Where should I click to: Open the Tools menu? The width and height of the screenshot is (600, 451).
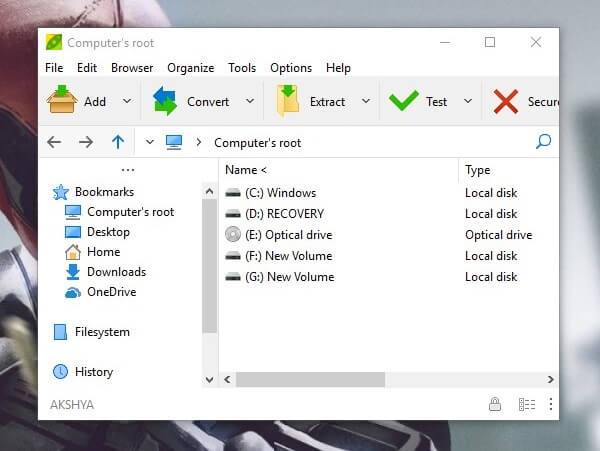242,68
